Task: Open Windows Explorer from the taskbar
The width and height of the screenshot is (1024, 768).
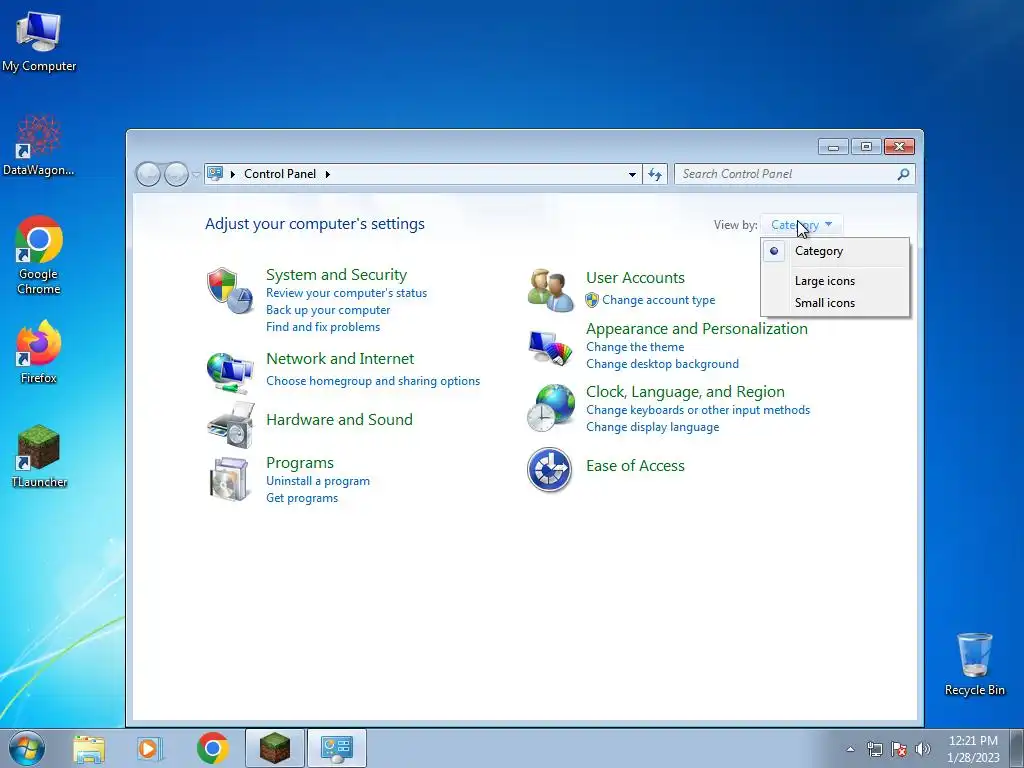Action: (89, 748)
